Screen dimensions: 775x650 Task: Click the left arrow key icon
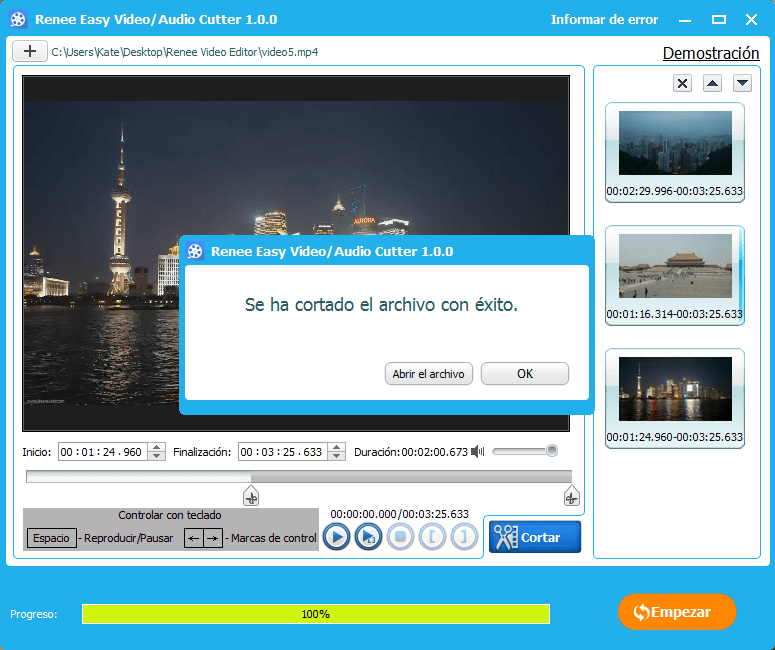[x=194, y=538]
